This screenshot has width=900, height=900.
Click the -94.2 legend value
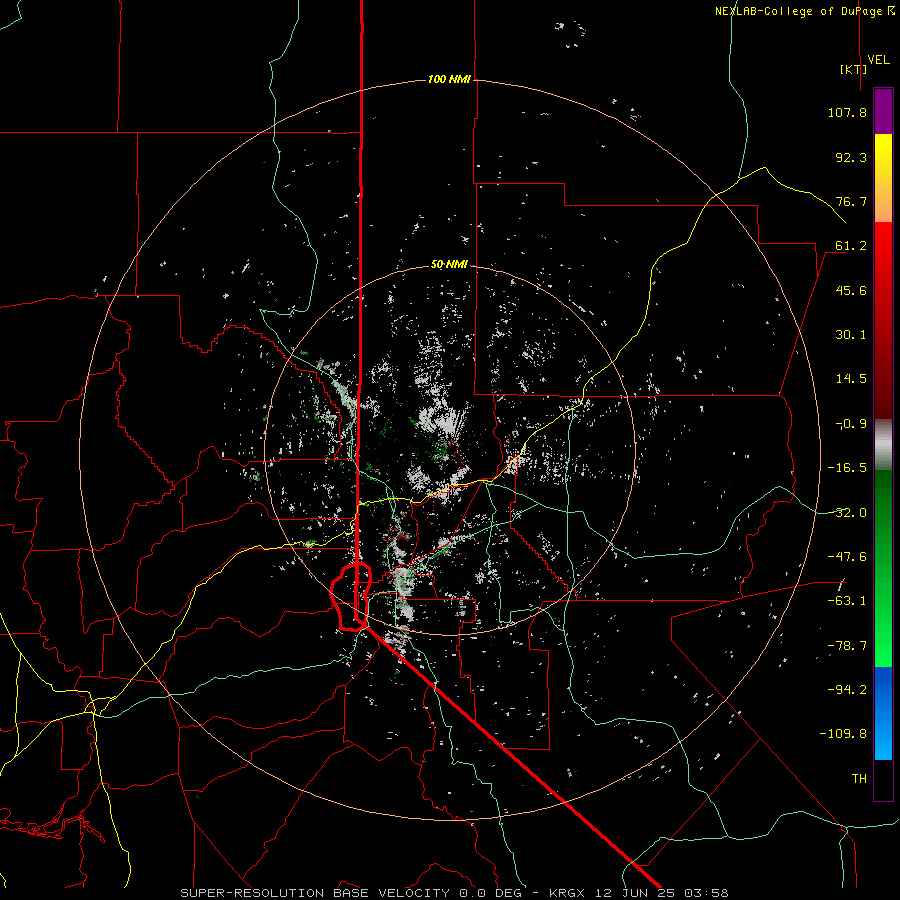click(x=847, y=690)
